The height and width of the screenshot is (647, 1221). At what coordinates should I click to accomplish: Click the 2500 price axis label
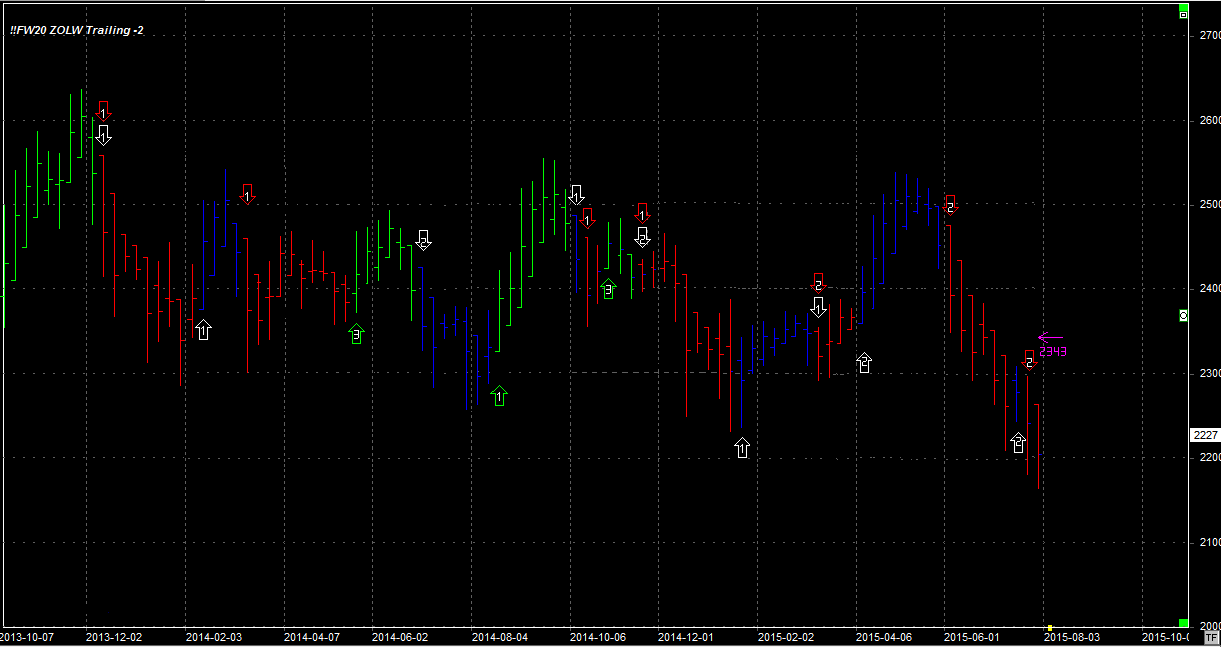[x=1209, y=204]
